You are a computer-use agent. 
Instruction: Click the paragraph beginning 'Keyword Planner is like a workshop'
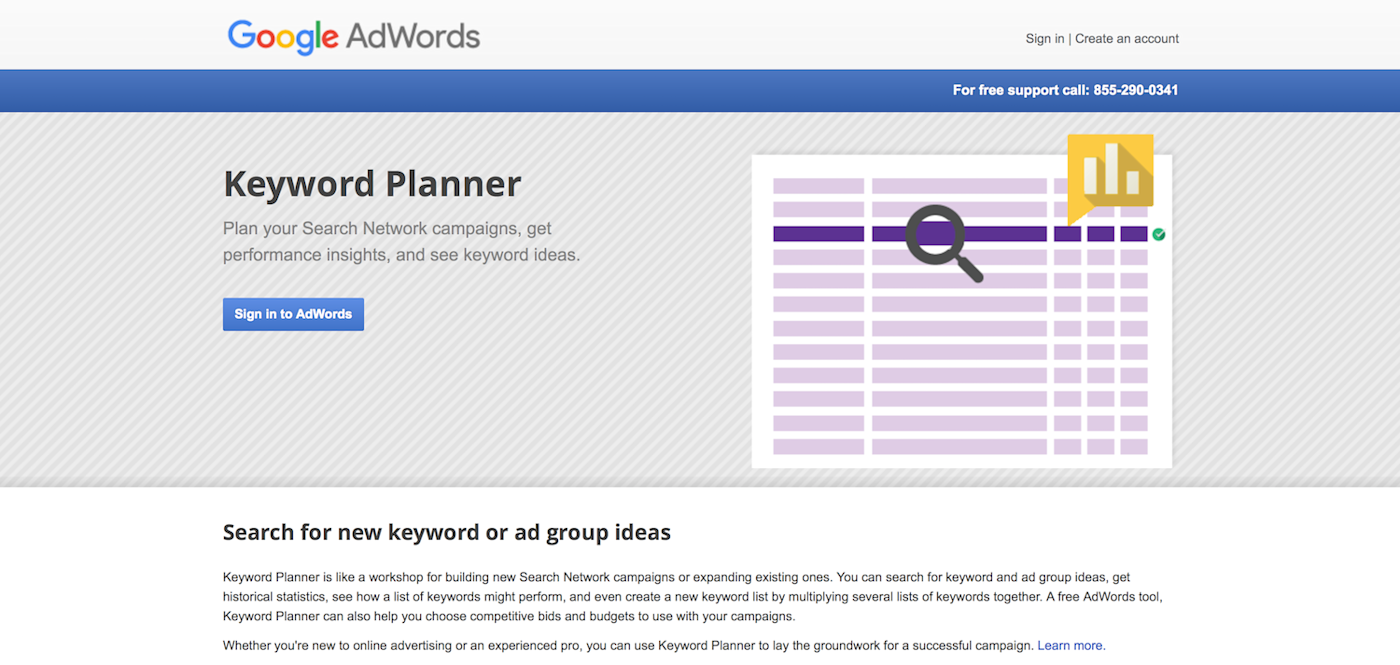coord(692,597)
